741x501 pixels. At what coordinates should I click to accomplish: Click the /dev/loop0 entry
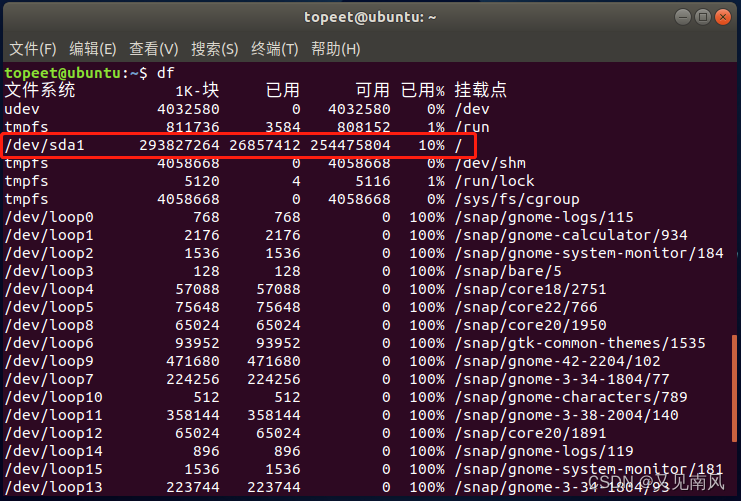[x=49, y=217]
